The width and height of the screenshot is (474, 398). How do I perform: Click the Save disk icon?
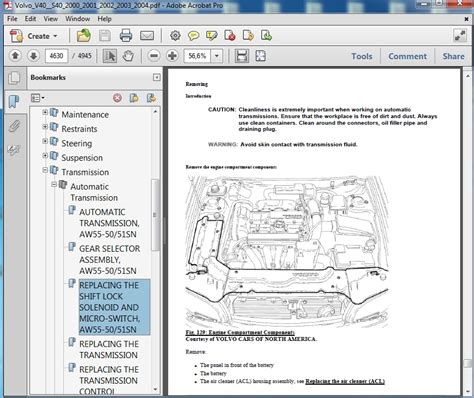pos(105,36)
